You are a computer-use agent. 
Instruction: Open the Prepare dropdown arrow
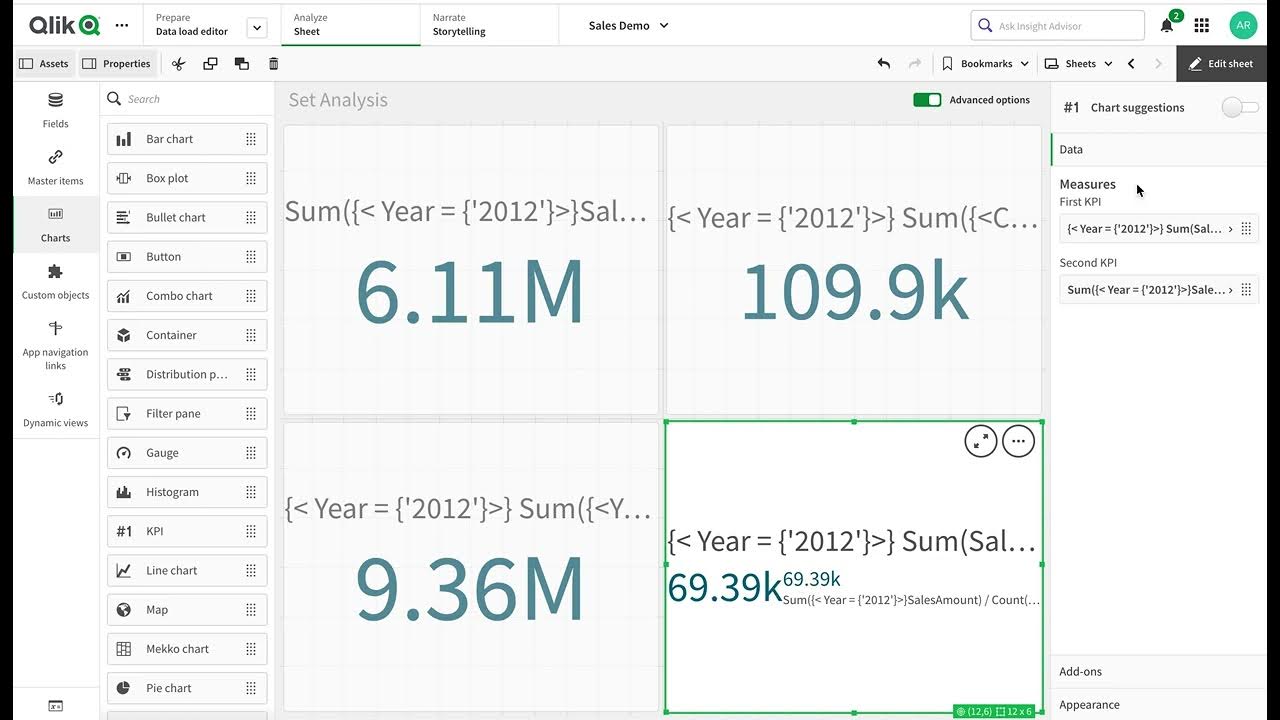tap(257, 27)
